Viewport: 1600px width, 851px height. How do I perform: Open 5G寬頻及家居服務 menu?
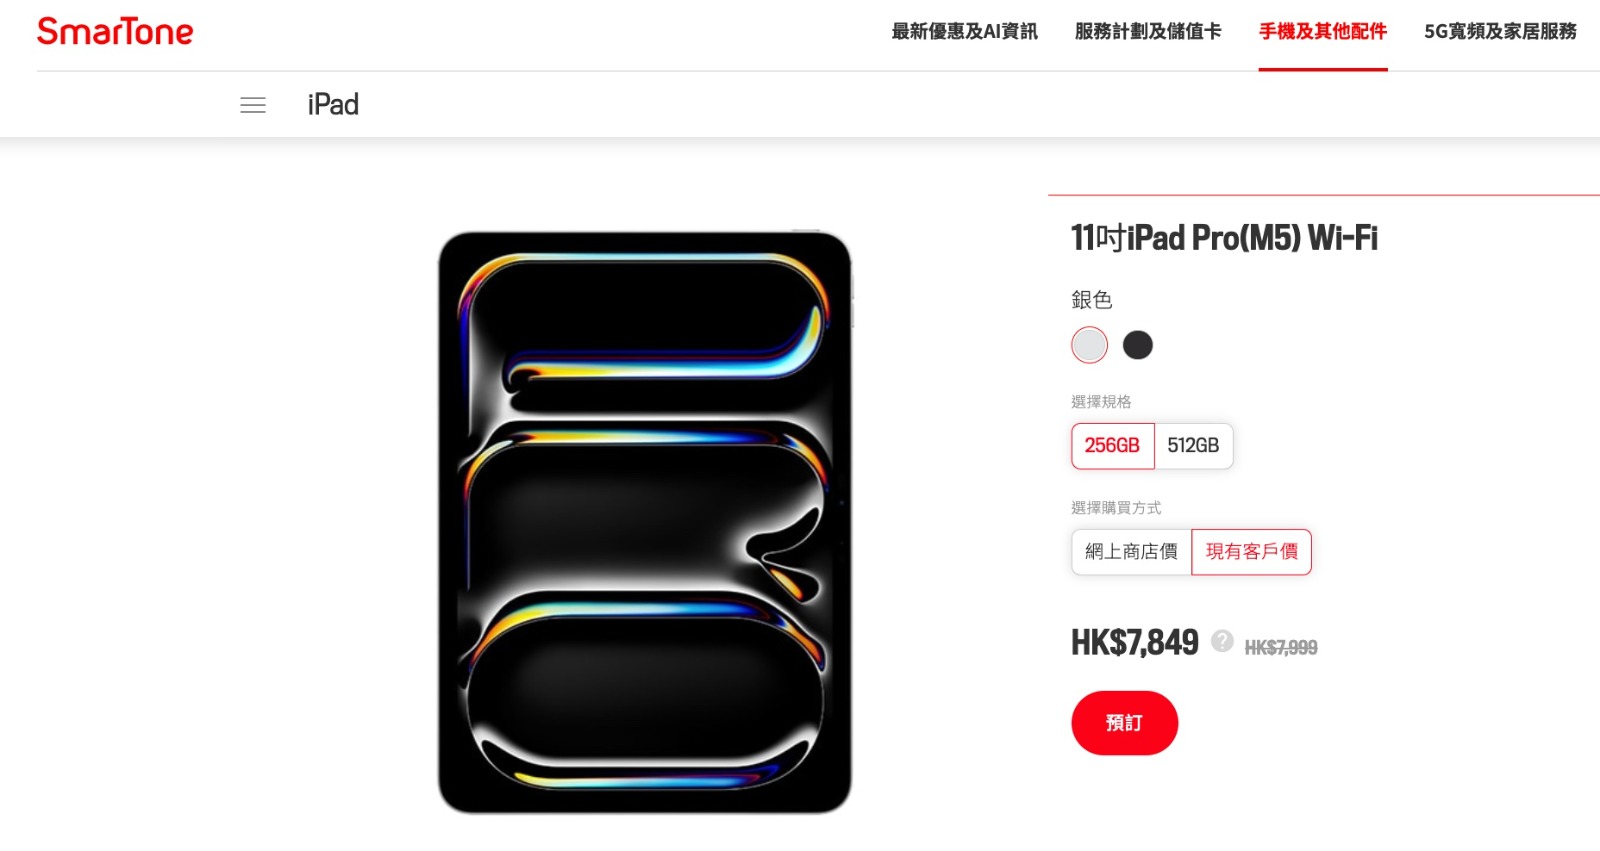point(1500,32)
